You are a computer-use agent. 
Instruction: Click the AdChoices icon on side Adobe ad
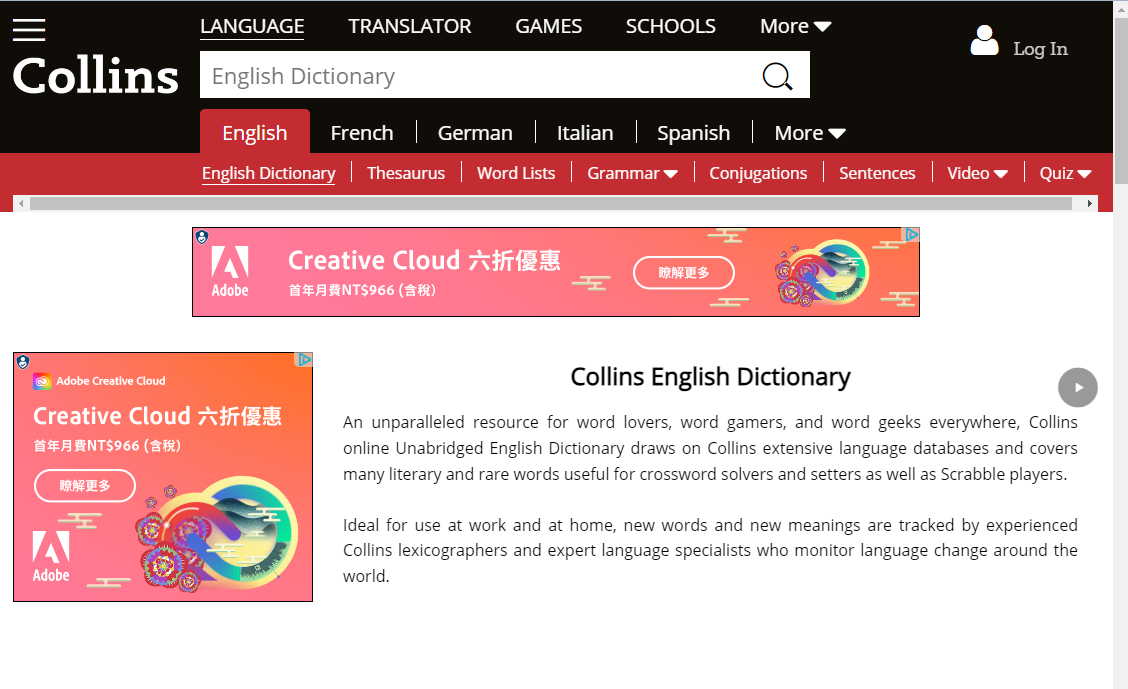point(305,359)
